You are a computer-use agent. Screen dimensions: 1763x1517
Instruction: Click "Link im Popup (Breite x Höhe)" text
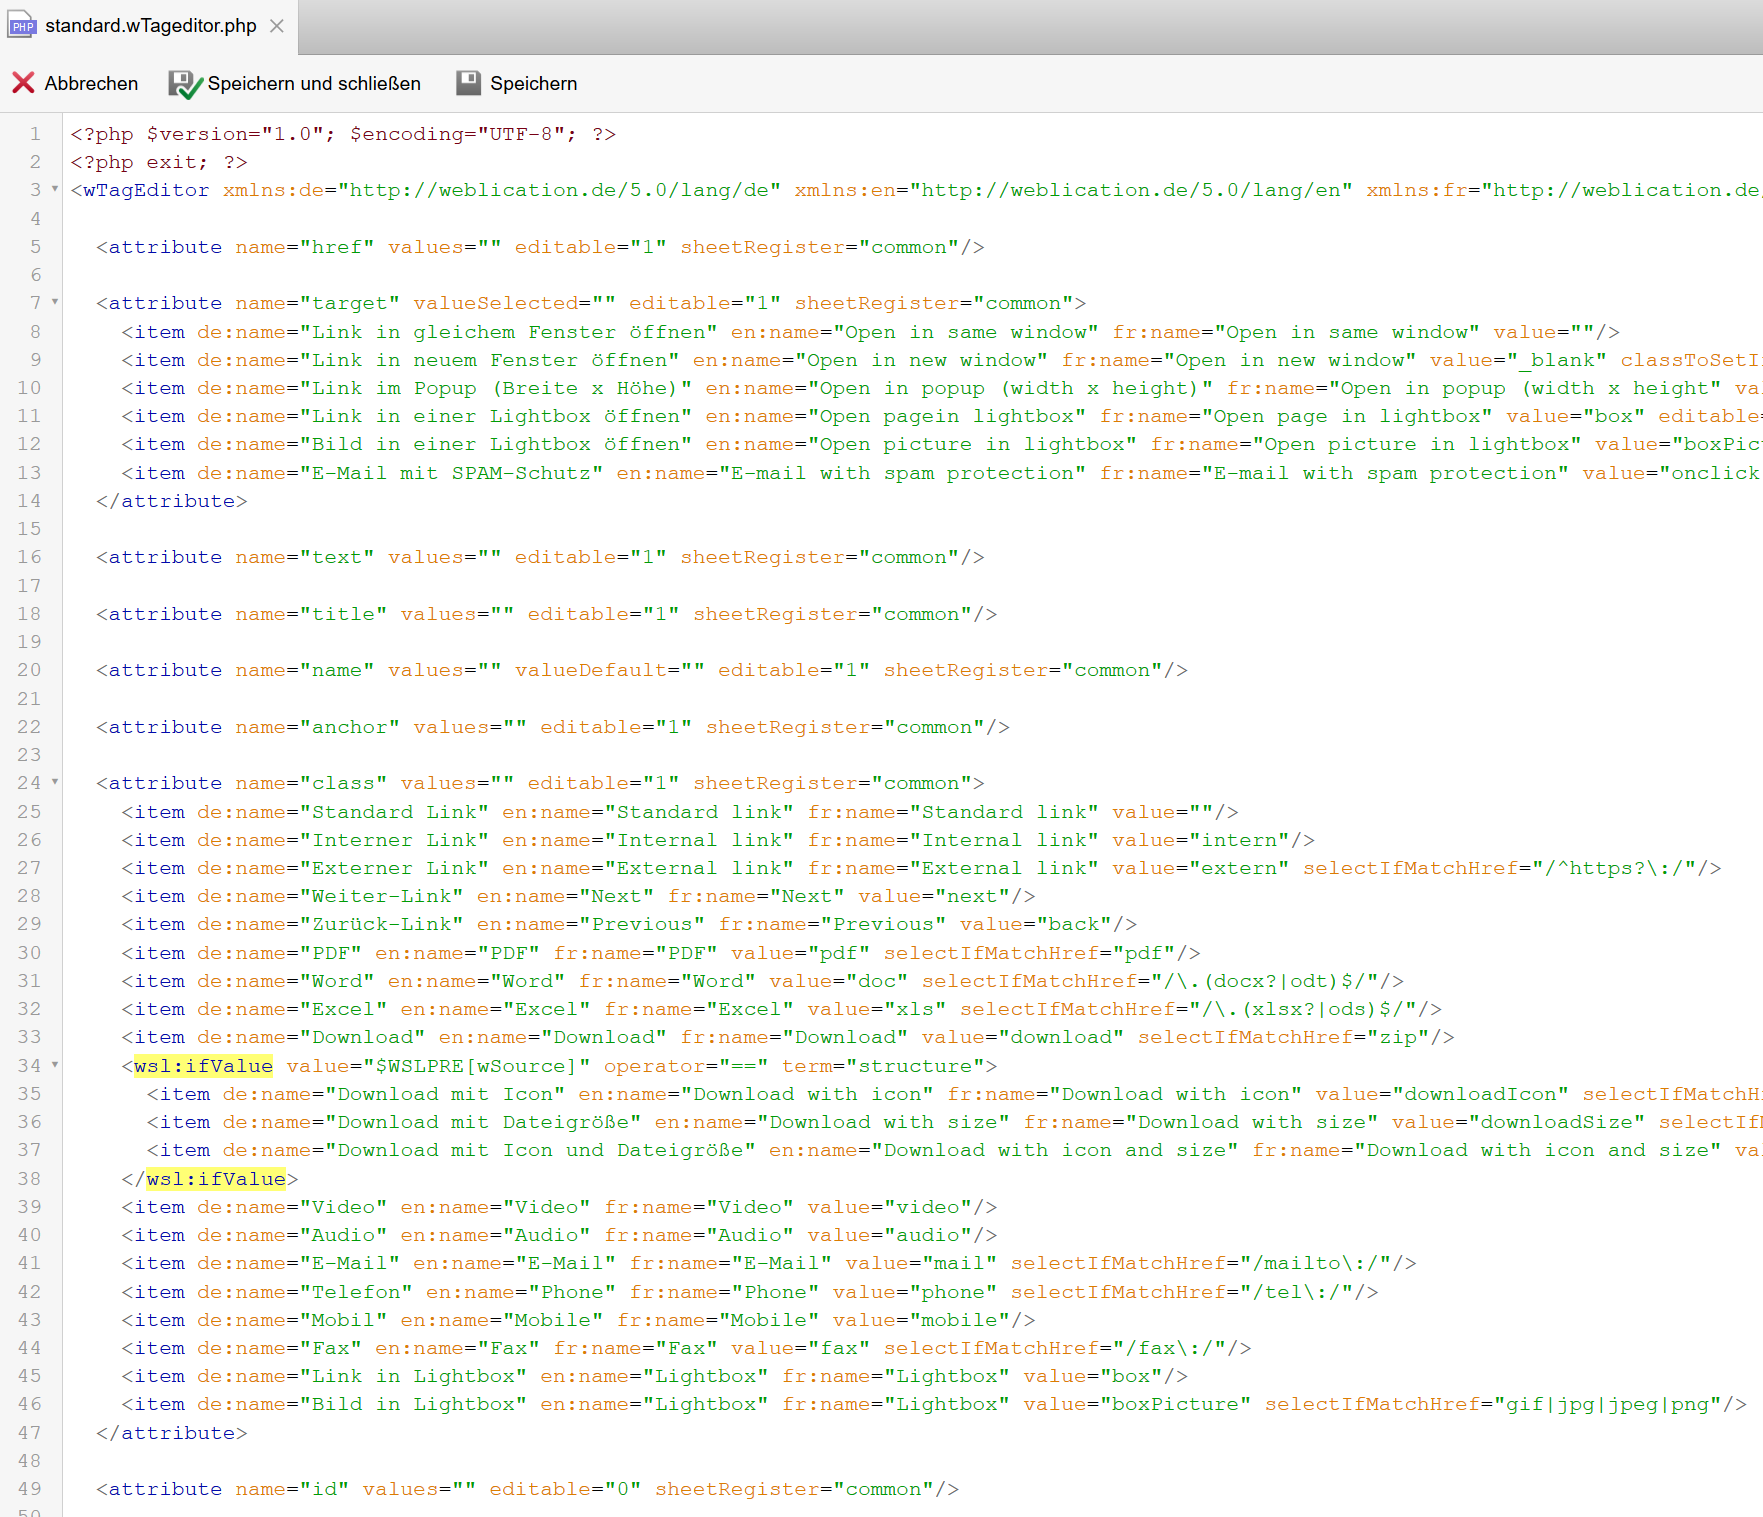pos(496,388)
